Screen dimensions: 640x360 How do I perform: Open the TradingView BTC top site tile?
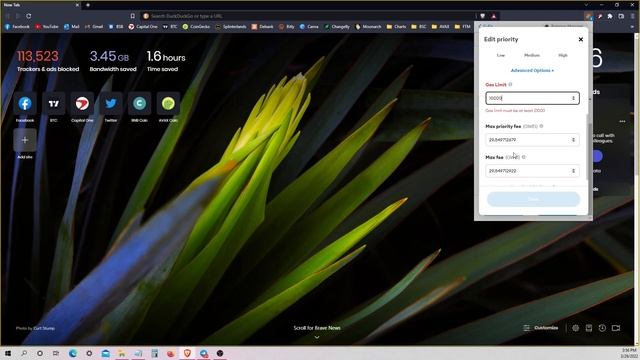tap(53, 104)
